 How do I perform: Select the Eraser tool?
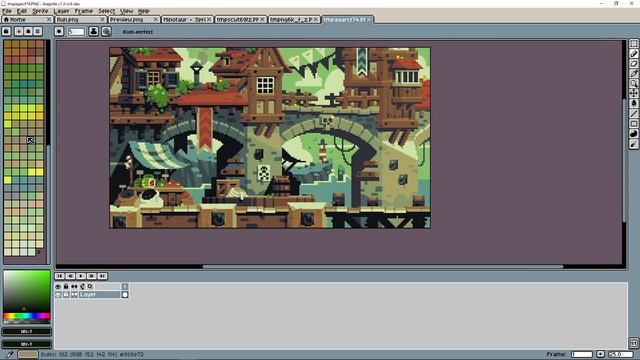633,64
